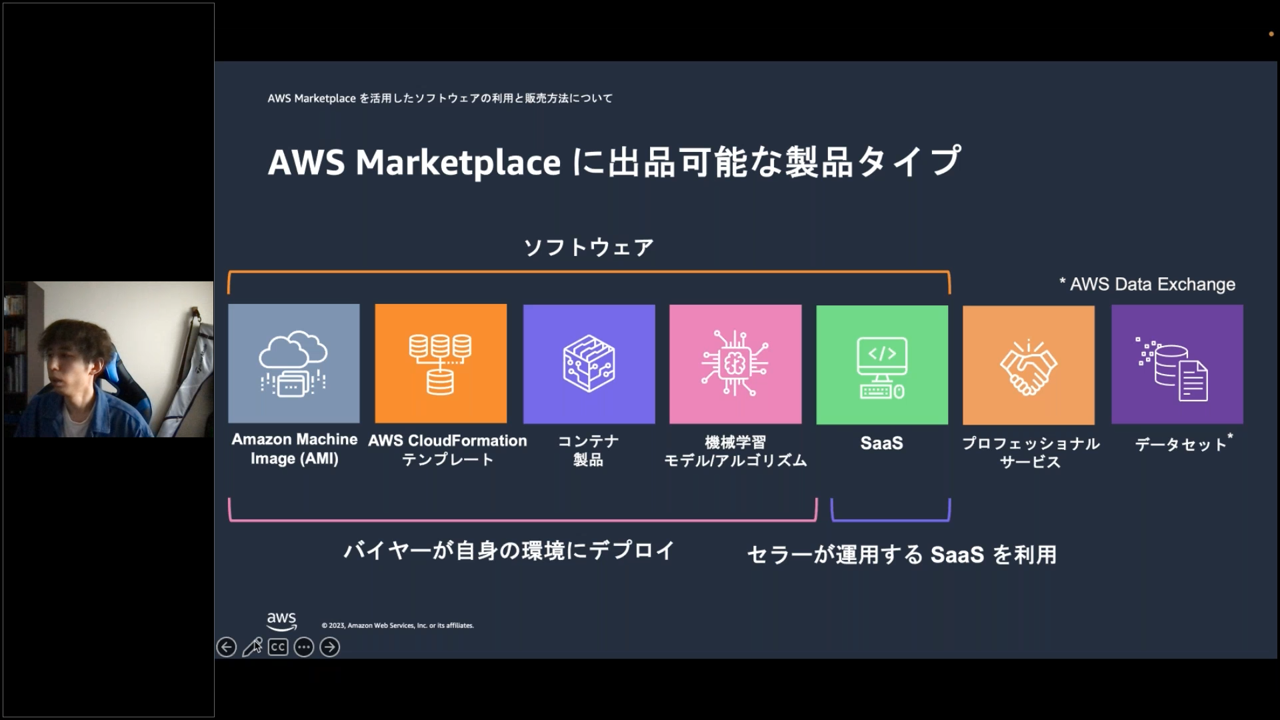Viewport: 1280px width, 720px height.
Task: Toggle the CC subtitles button
Action: [278, 647]
